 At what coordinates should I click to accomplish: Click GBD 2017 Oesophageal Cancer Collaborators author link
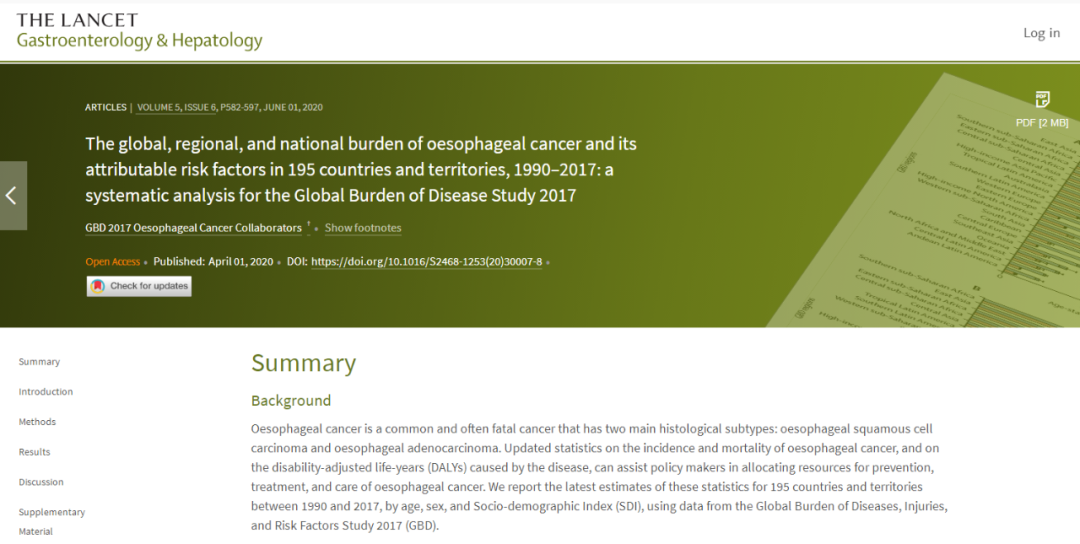coord(194,228)
